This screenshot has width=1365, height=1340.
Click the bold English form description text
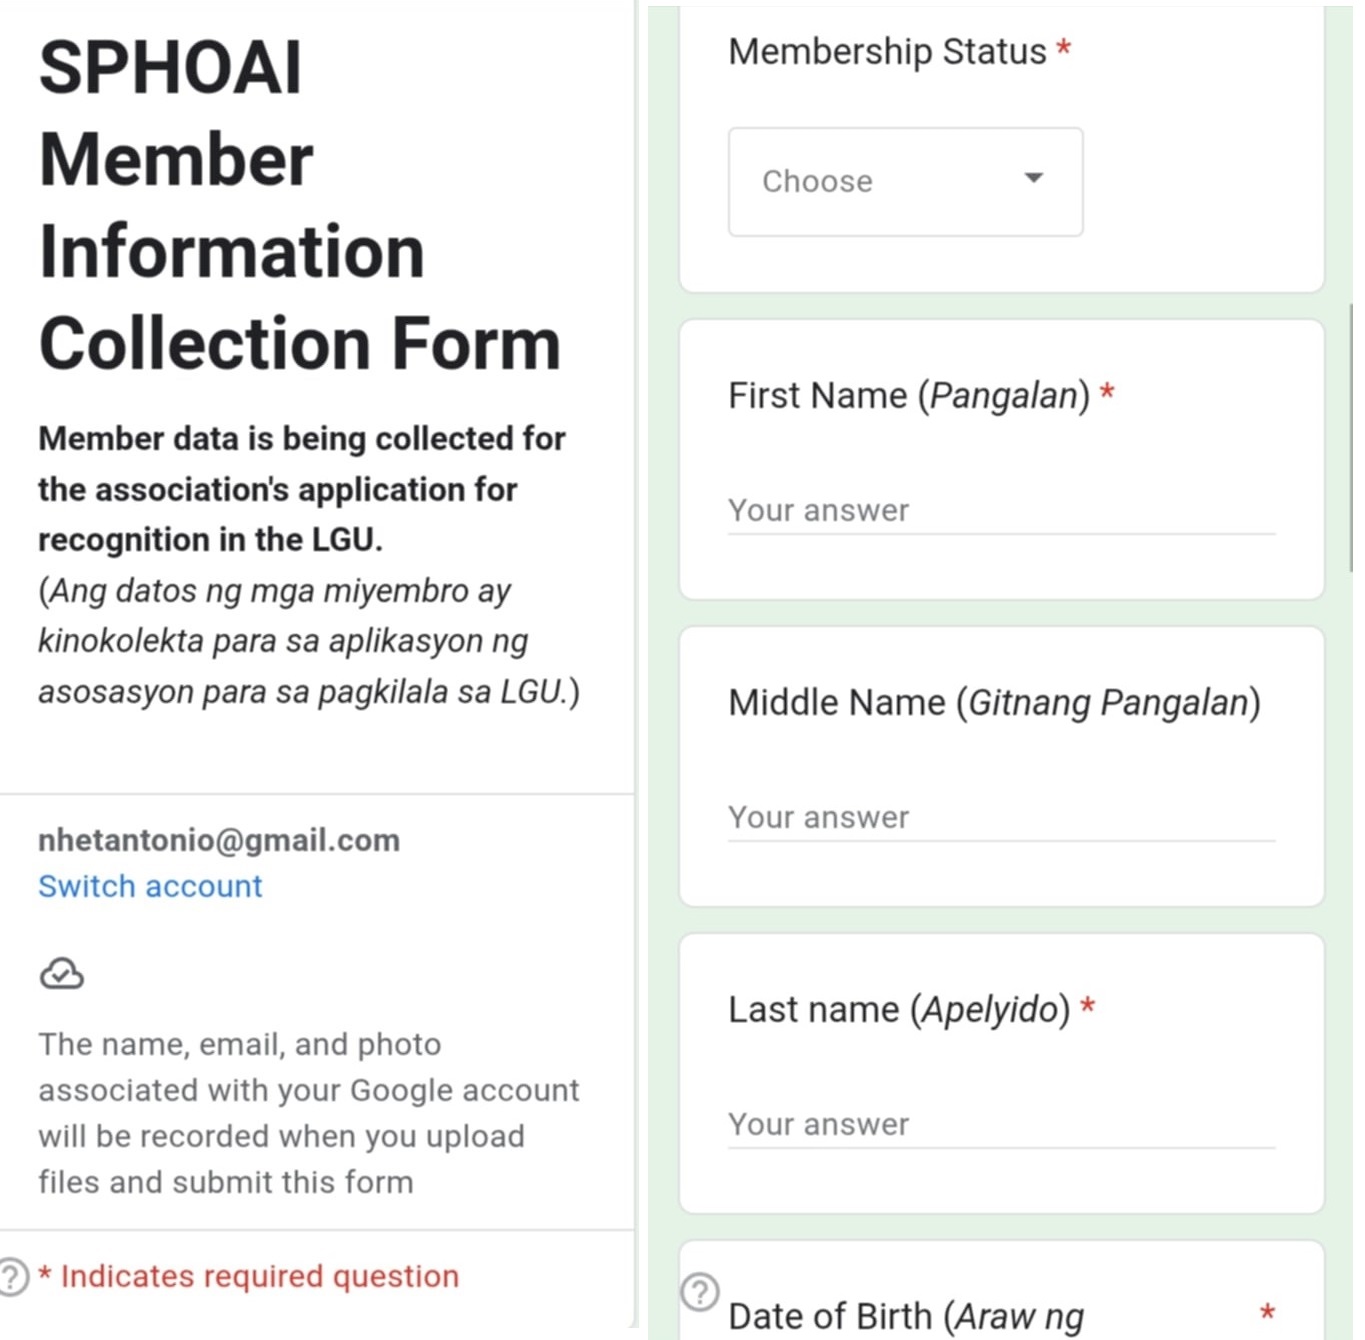pyautogui.click(x=301, y=489)
